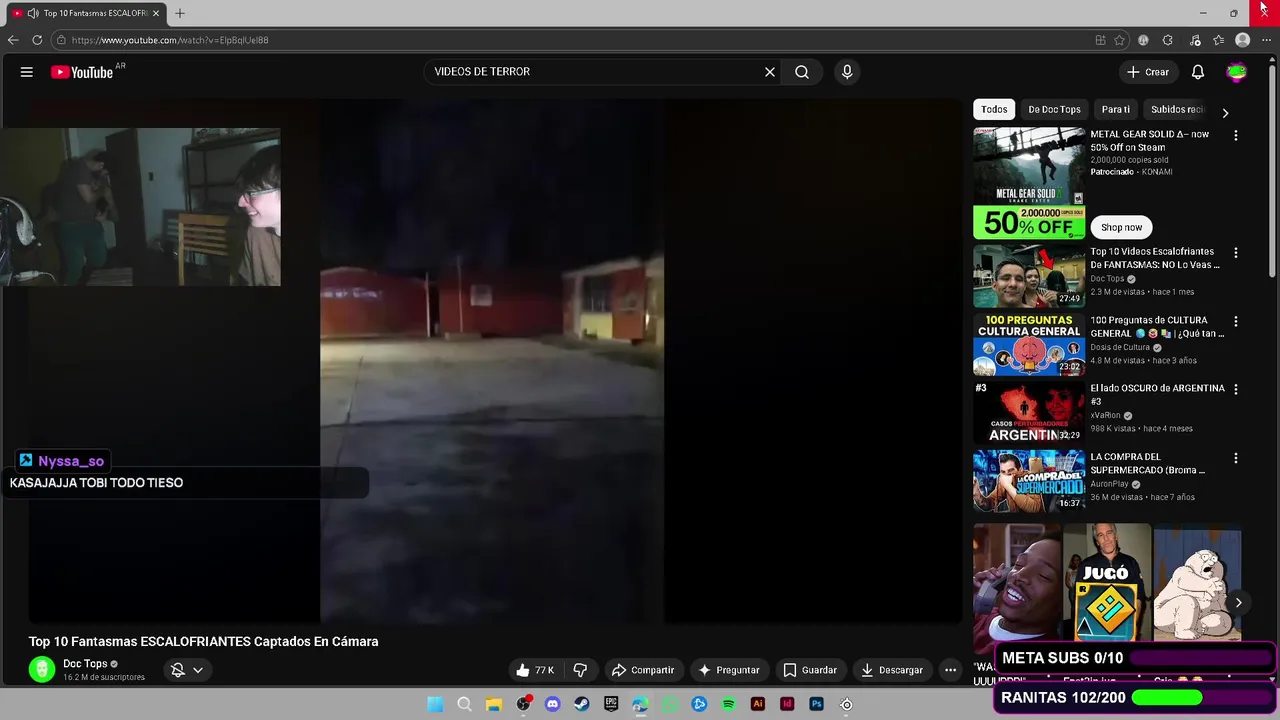Click Compartir to share video
This screenshot has width=1280, height=720.
(643, 670)
